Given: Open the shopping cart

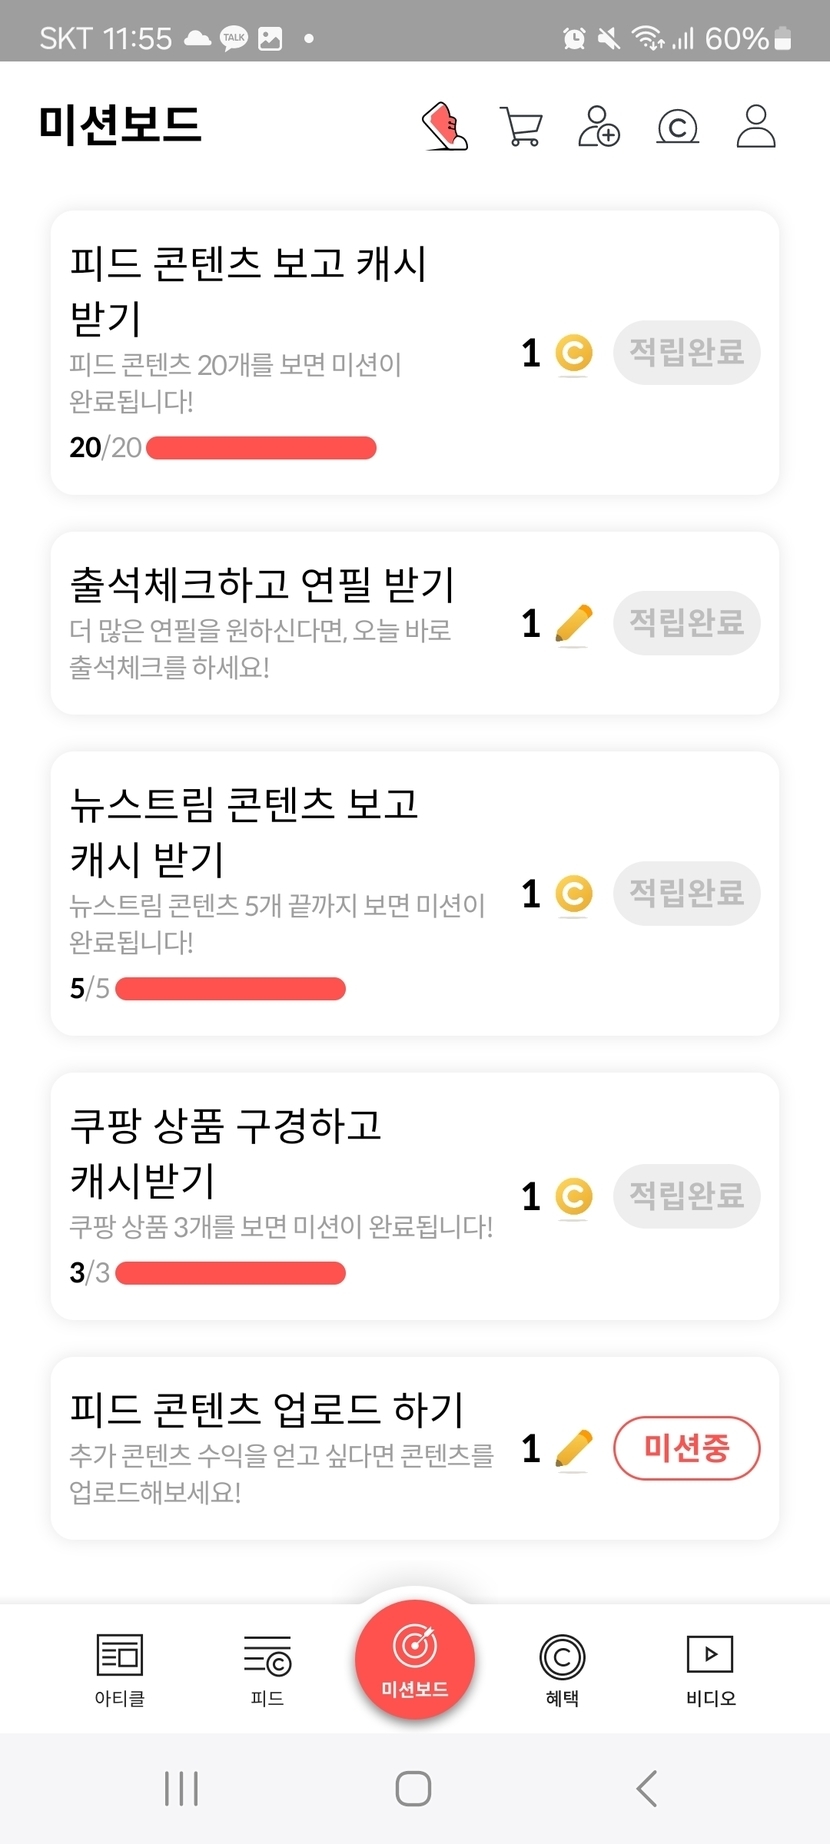Looking at the screenshot, I should tap(521, 127).
